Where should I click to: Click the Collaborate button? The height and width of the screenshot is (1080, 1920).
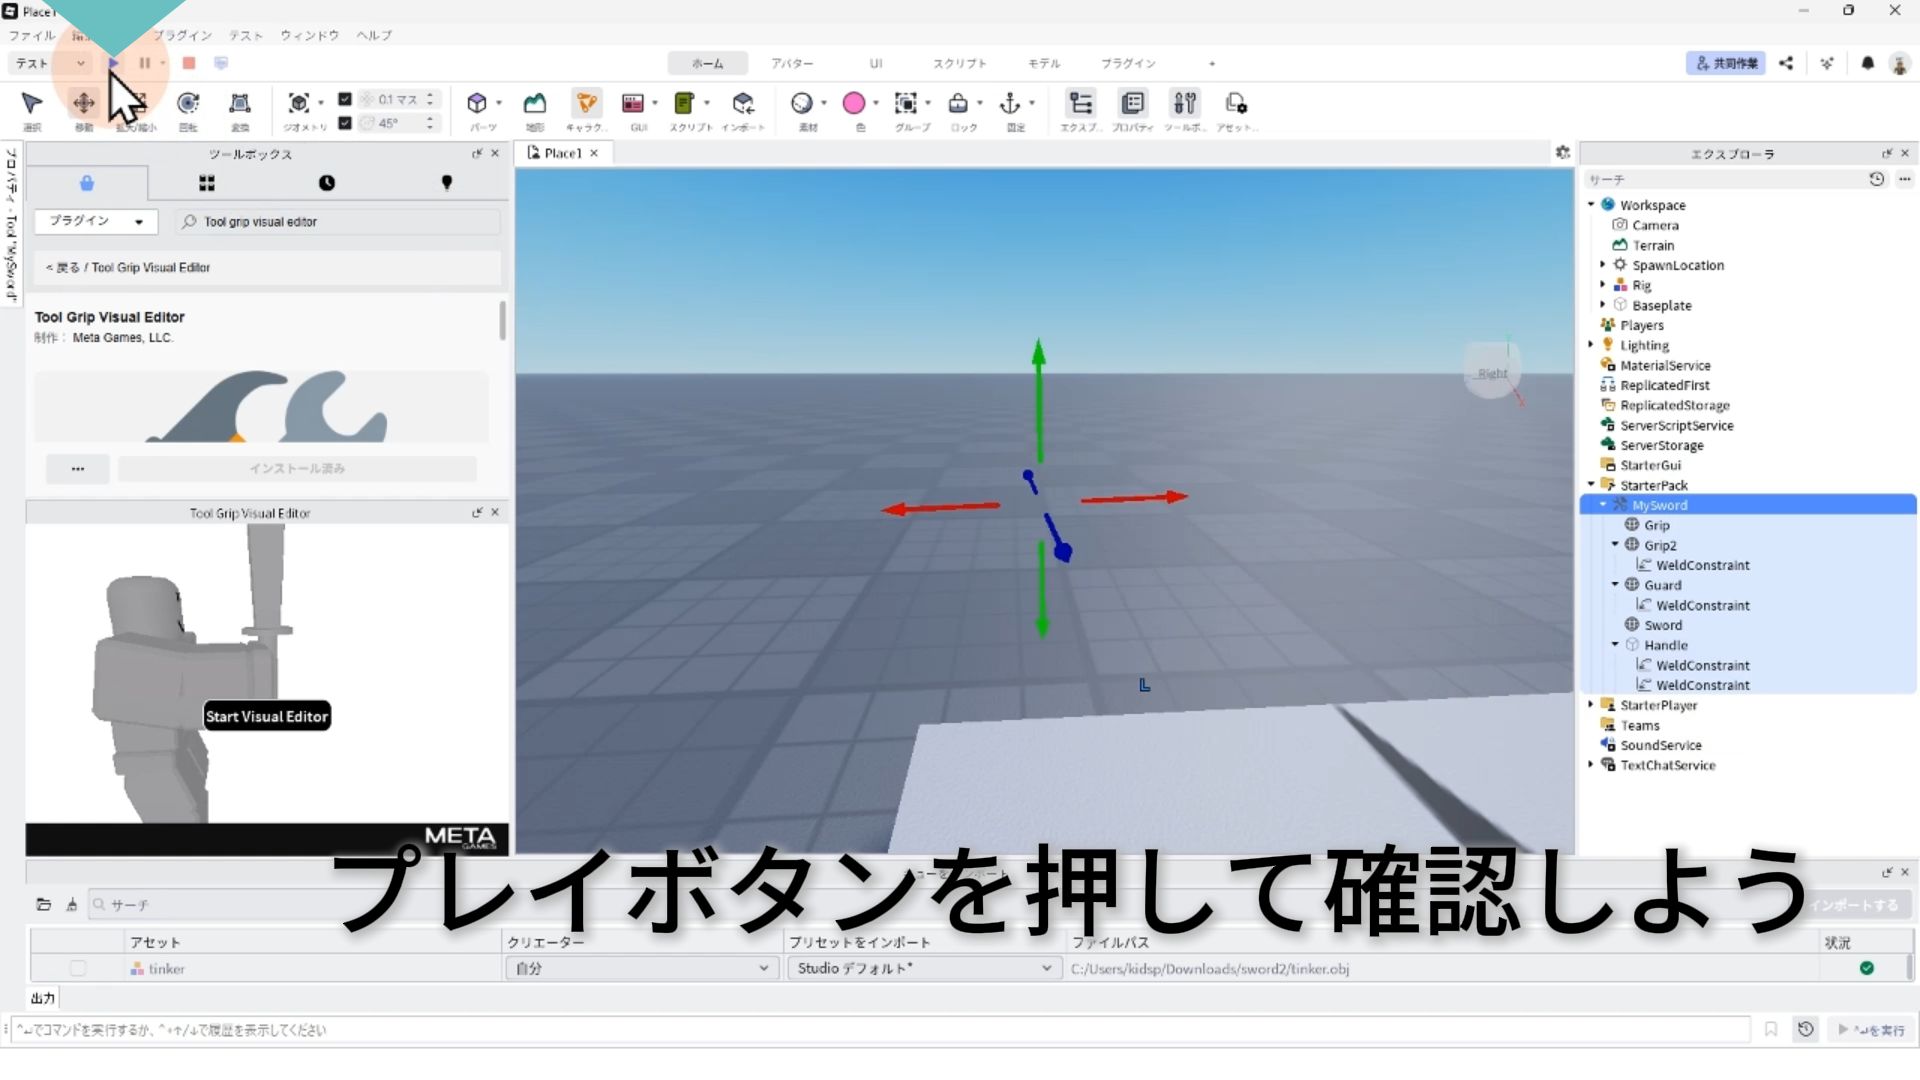click(1725, 63)
